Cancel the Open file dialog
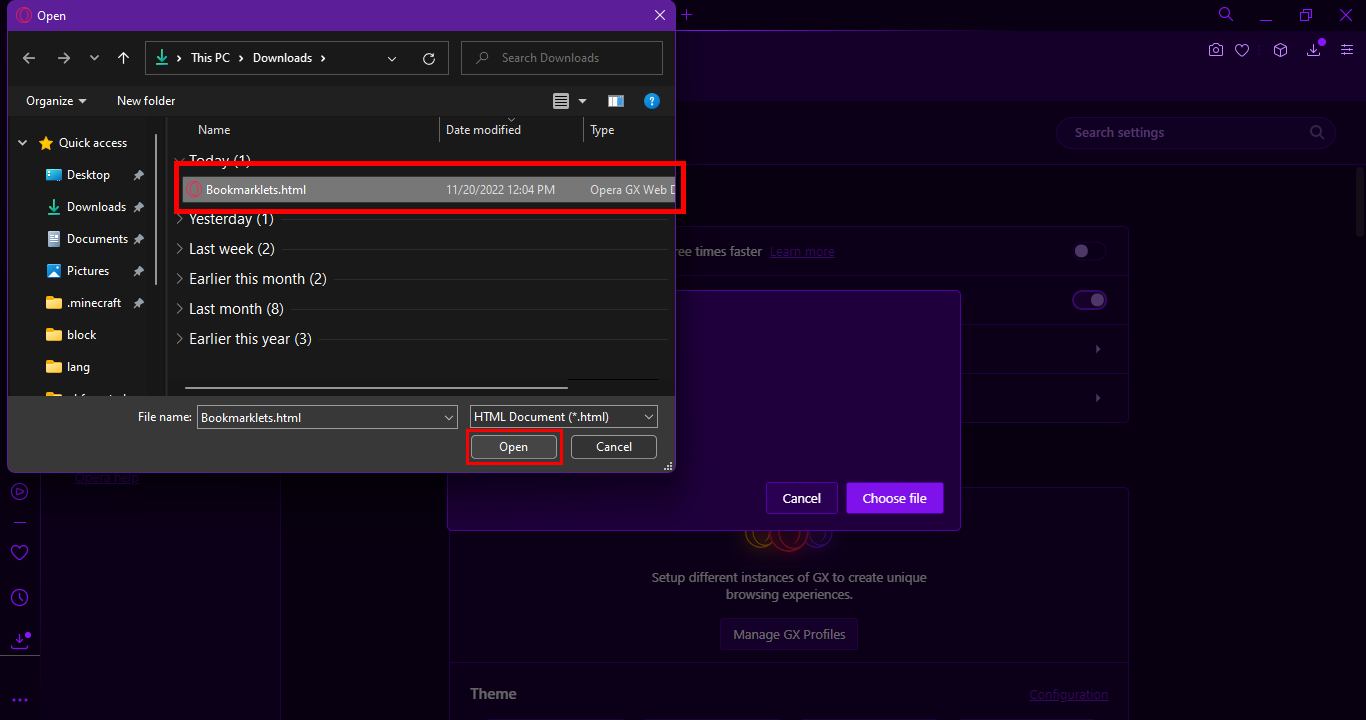 point(614,447)
